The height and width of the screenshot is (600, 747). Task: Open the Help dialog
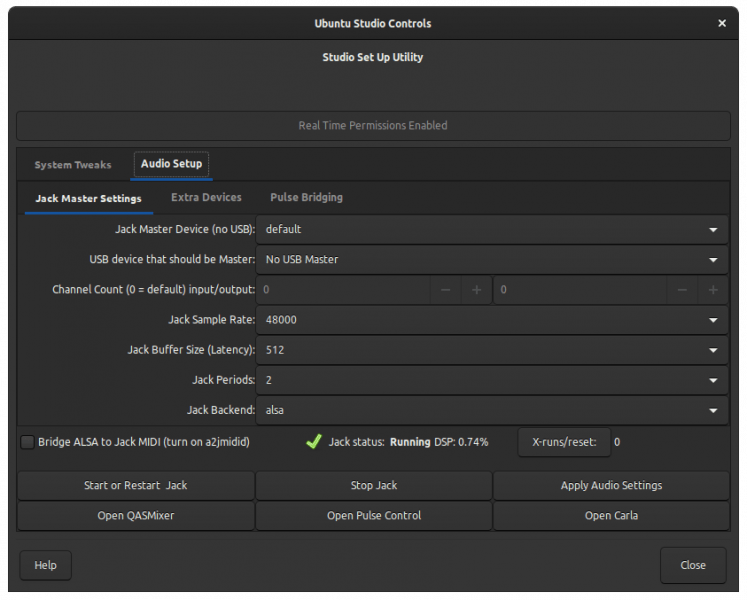coord(45,565)
